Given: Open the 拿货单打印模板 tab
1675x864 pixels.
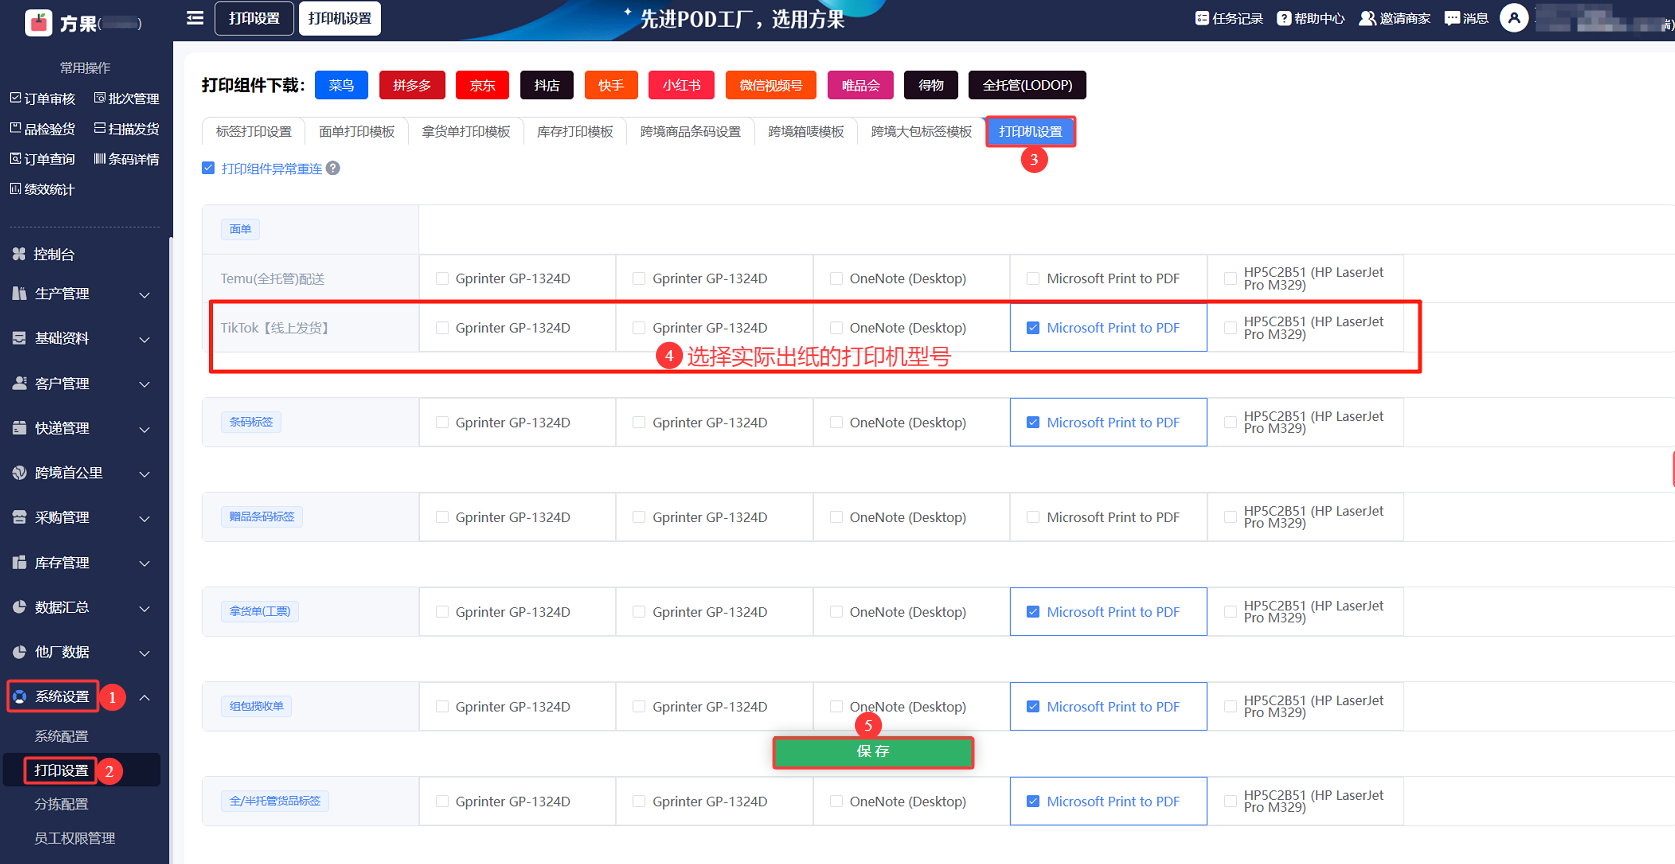Looking at the screenshot, I should tap(466, 132).
